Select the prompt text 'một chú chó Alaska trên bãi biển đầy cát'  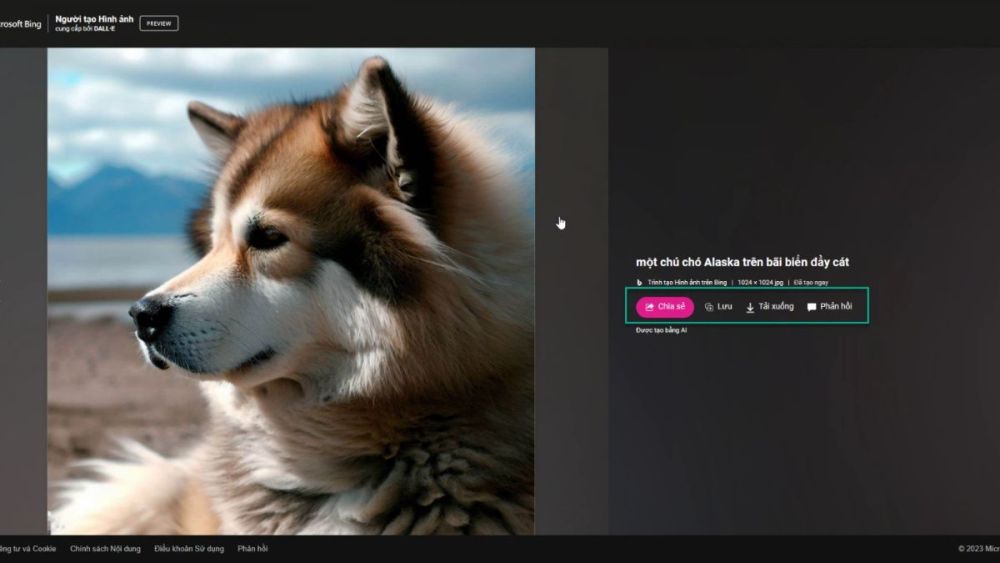coord(742,262)
